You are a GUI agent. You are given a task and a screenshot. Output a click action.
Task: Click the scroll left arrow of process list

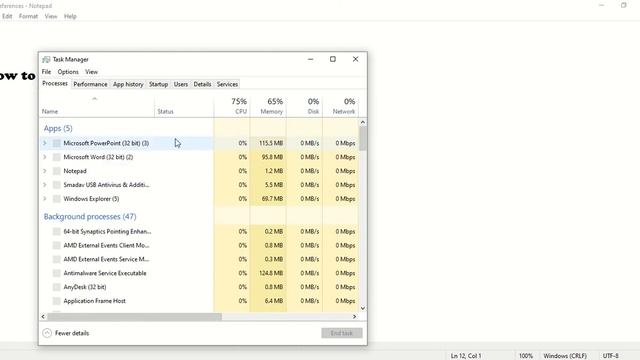coord(43,316)
